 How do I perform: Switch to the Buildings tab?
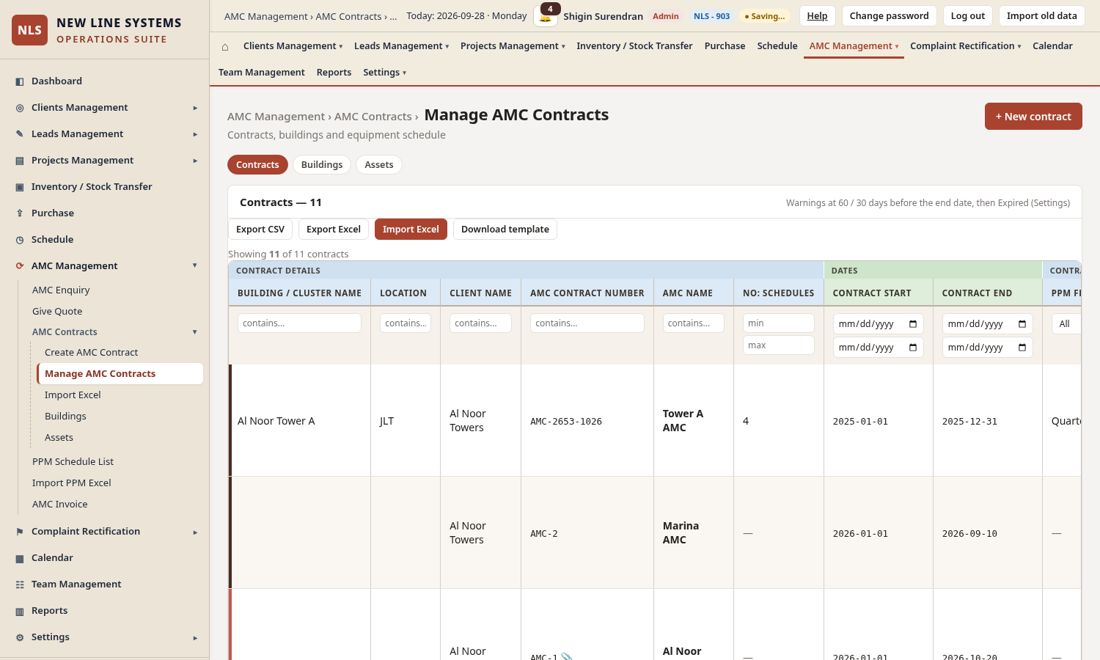322,165
